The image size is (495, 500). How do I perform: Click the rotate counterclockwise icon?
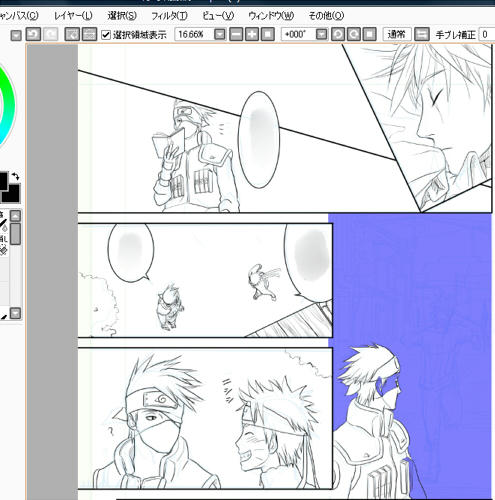tap(338, 34)
